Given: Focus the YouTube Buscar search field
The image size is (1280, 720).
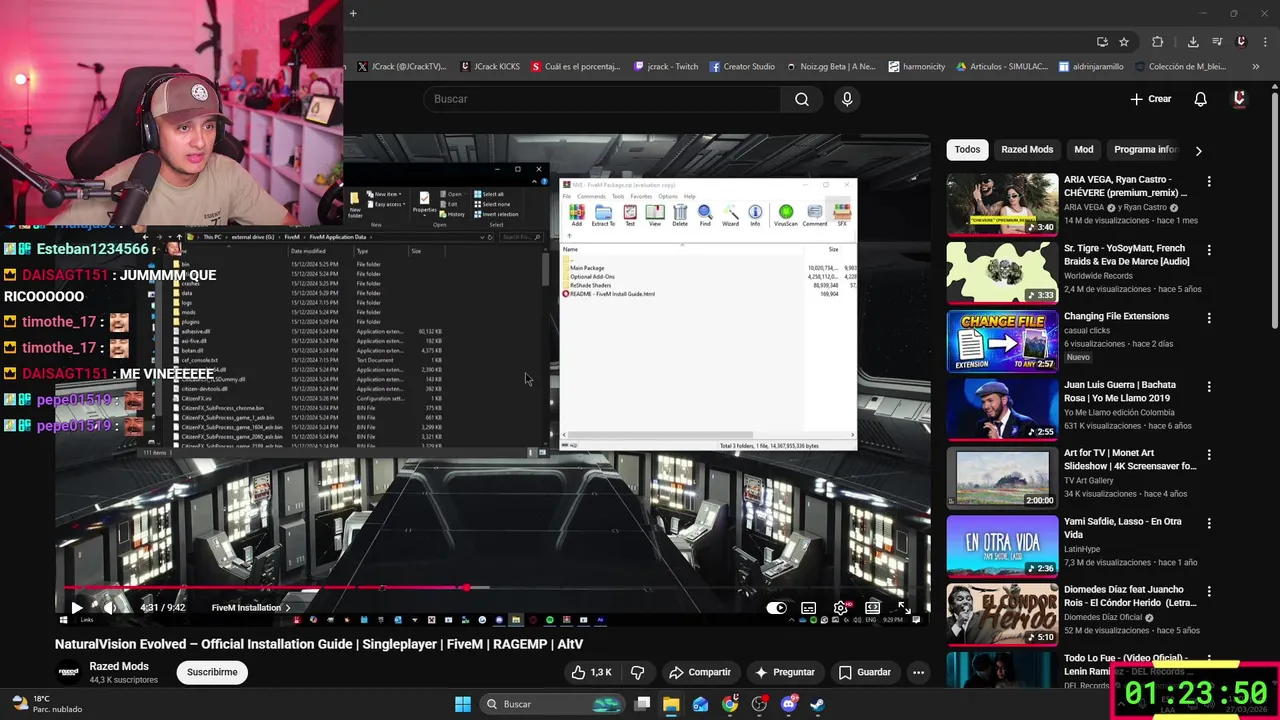Looking at the screenshot, I should 603,99.
